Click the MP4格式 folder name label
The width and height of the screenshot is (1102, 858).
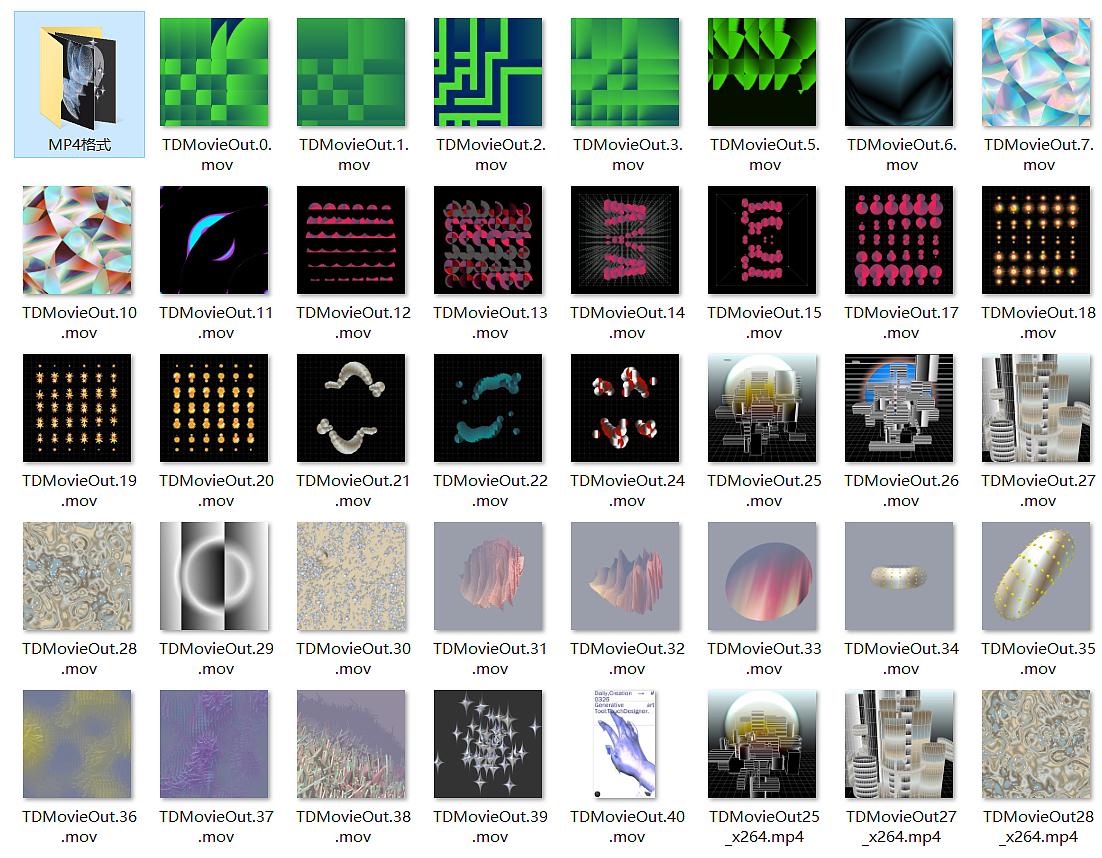[79, 145]
